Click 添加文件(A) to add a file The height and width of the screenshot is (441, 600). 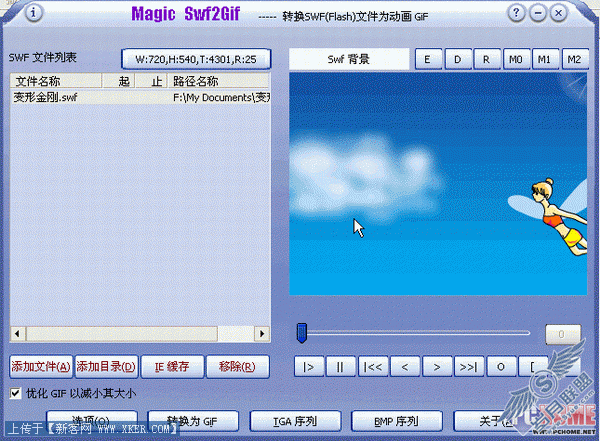[41, 367]
